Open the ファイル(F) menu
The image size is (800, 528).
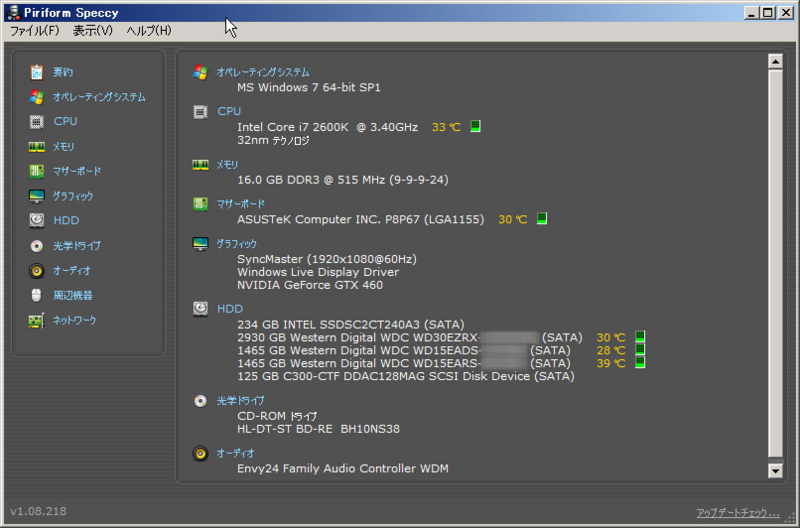pyautogui.click(x=35, y=31)
